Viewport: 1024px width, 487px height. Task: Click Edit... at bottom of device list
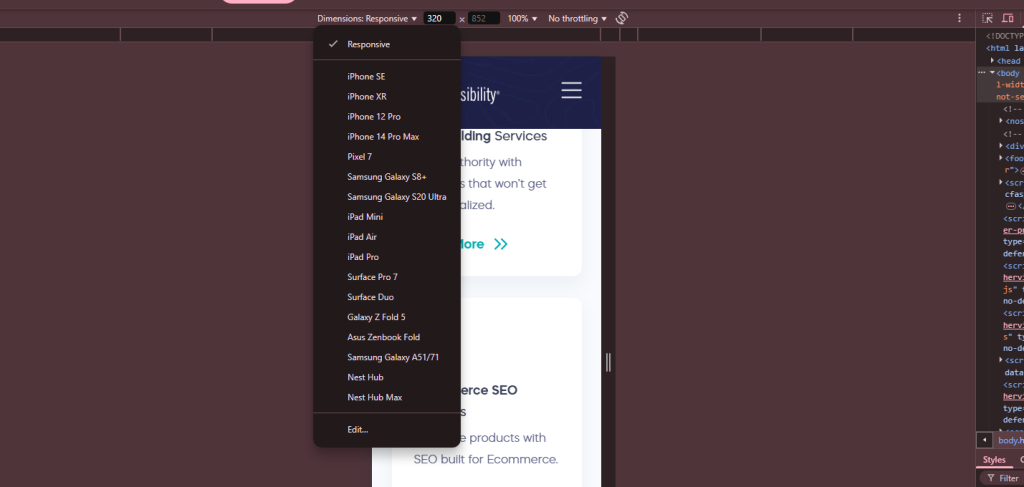coord(357,429)
